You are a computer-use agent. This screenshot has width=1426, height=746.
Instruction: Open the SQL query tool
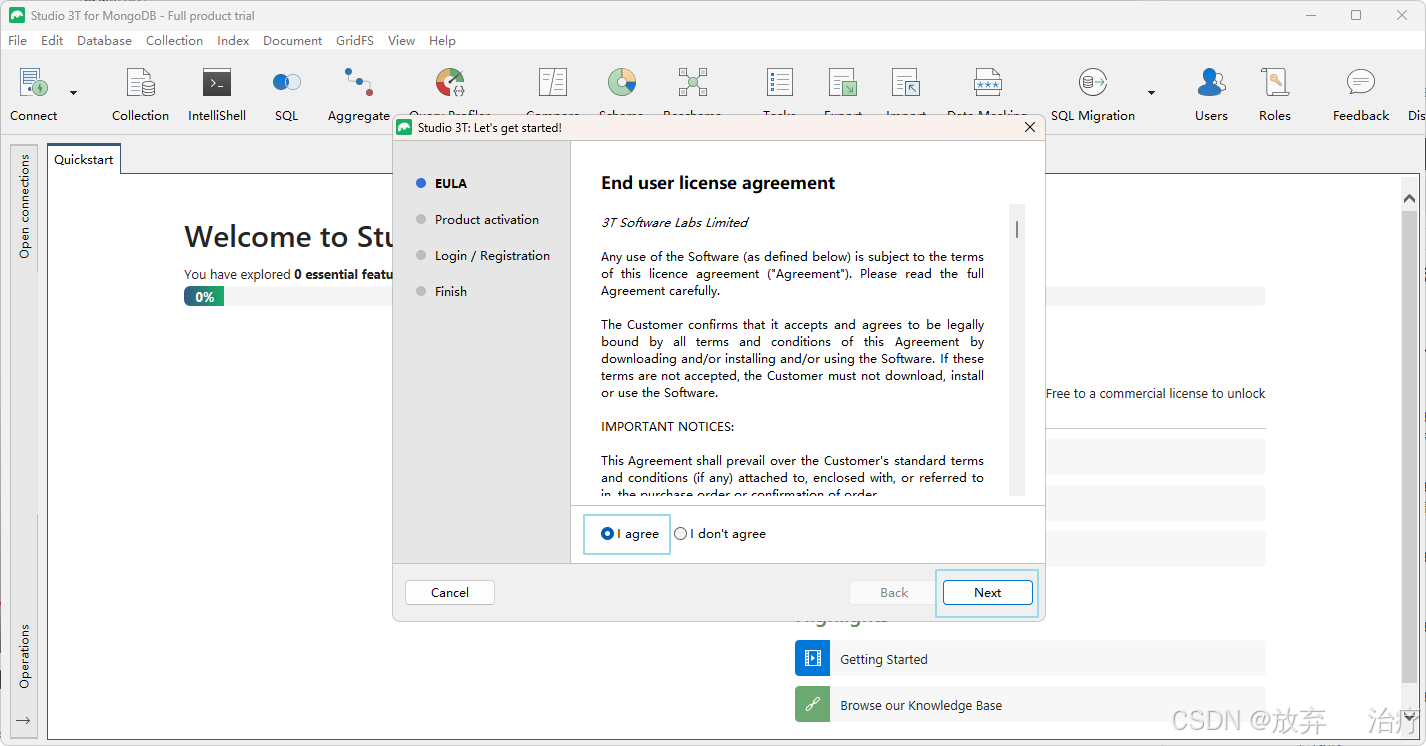(x=287, y=83)
